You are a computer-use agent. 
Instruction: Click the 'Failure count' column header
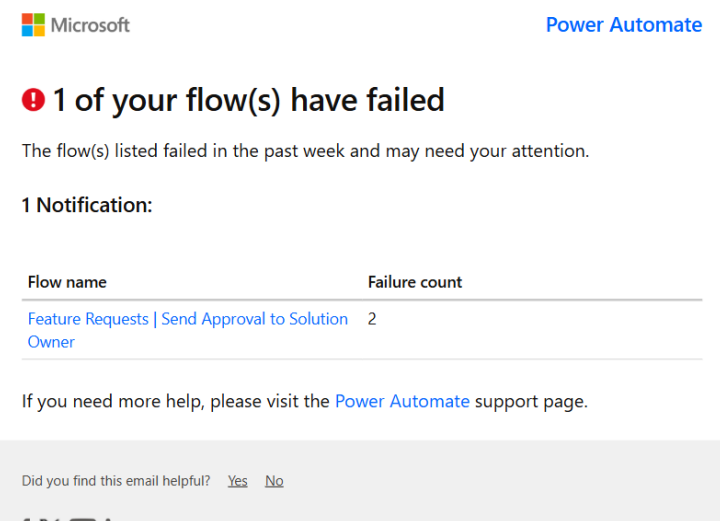415,282
